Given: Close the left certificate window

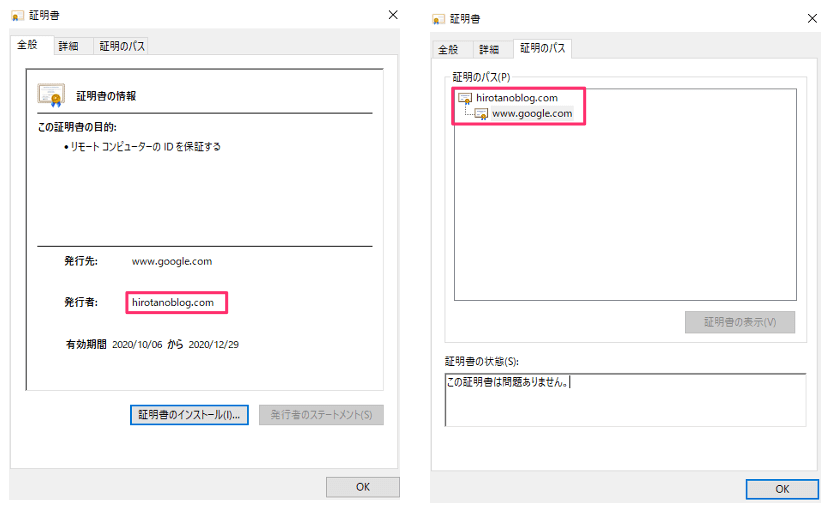Looking at the screenshot, I should [x=393, y=15].
